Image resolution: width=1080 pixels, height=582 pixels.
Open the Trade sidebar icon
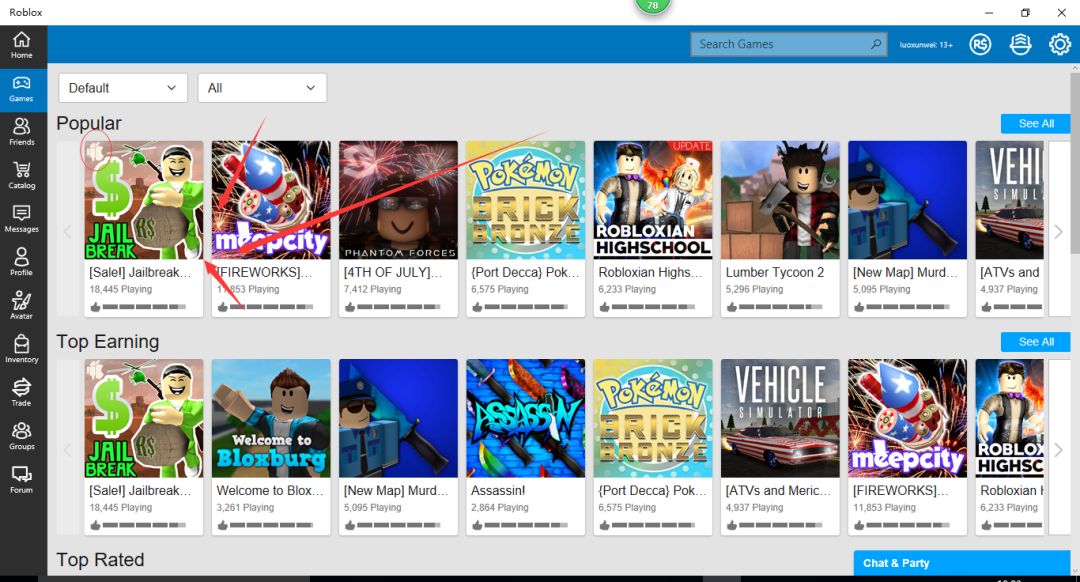coord(21,391)
